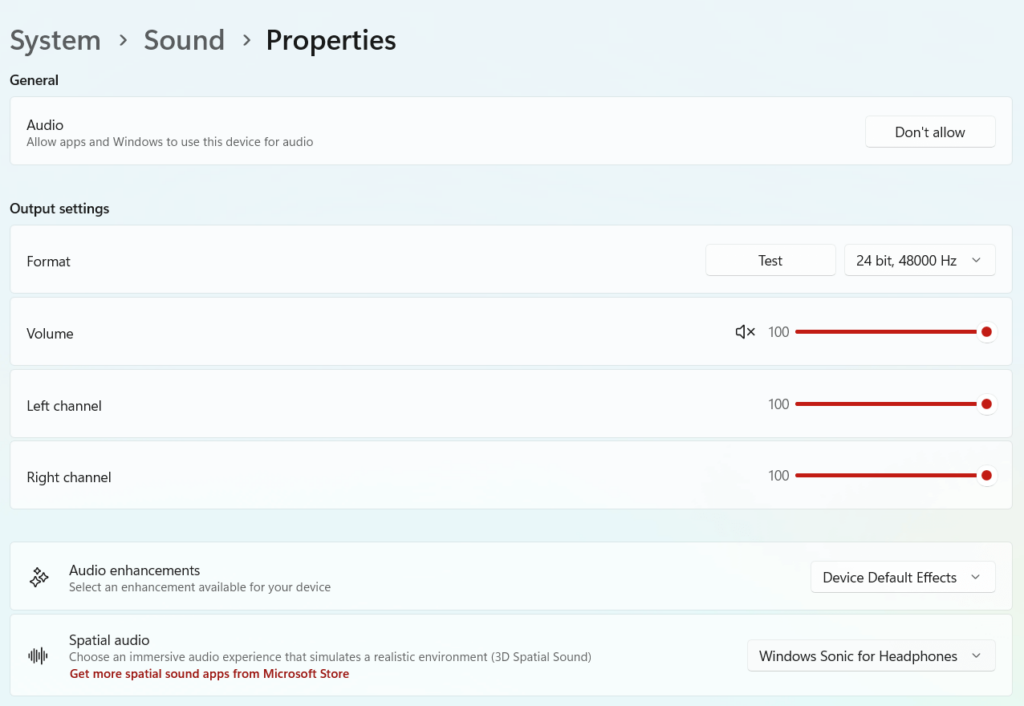
Task: Click the Properties page heading
Action: click(x=331, y=40)
